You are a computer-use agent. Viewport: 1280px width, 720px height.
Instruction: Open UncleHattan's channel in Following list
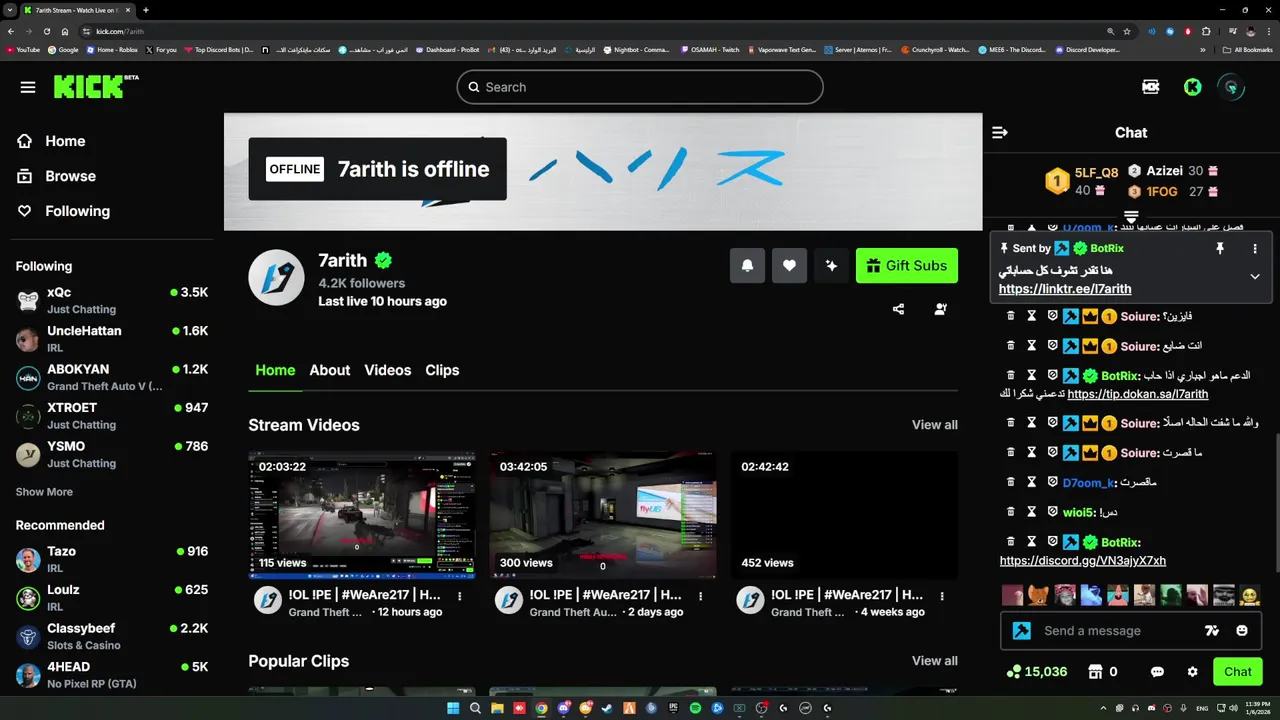coord(112,338)
